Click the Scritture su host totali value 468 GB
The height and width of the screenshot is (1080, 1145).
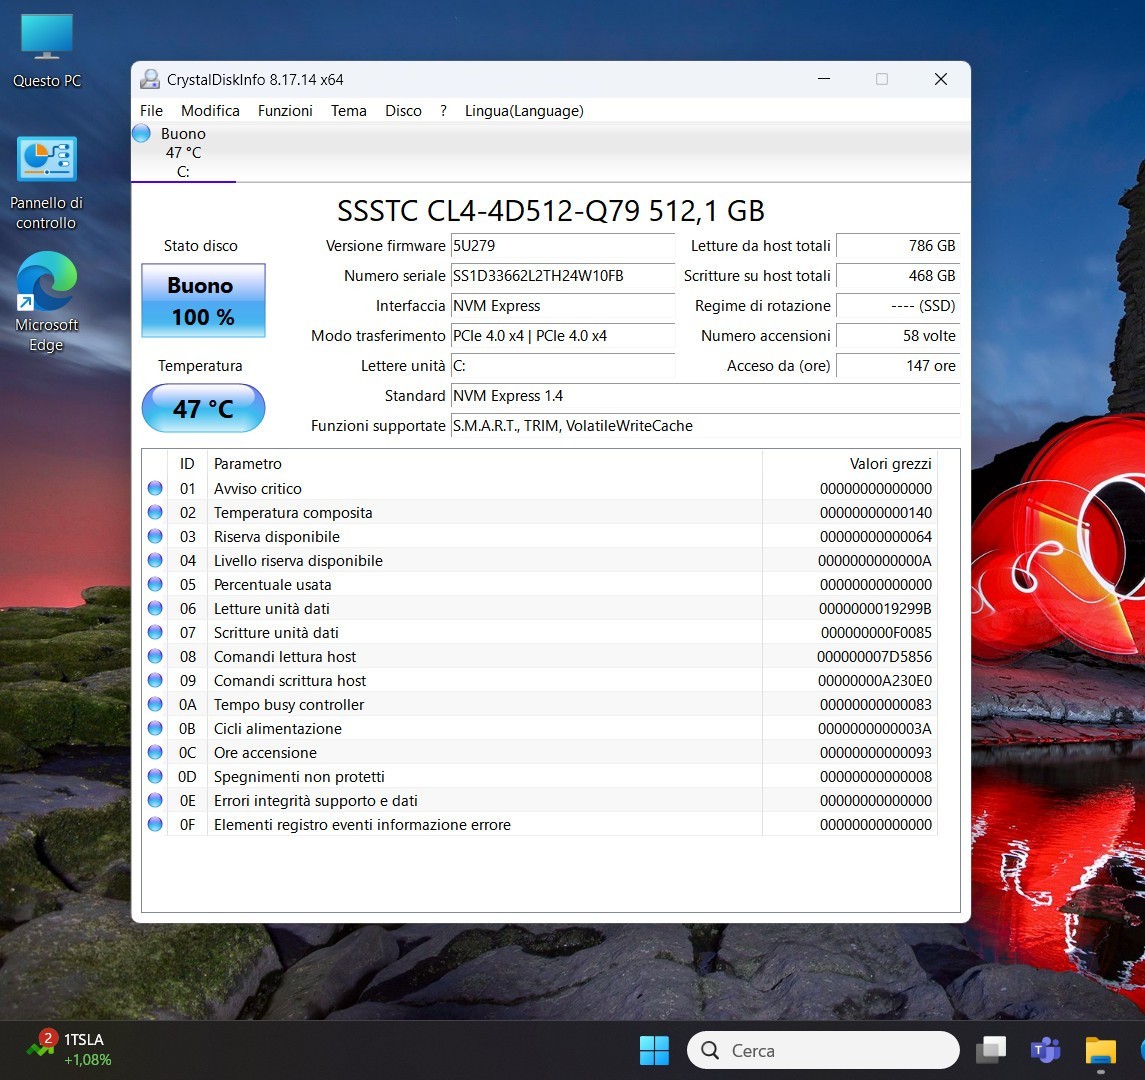897,275
